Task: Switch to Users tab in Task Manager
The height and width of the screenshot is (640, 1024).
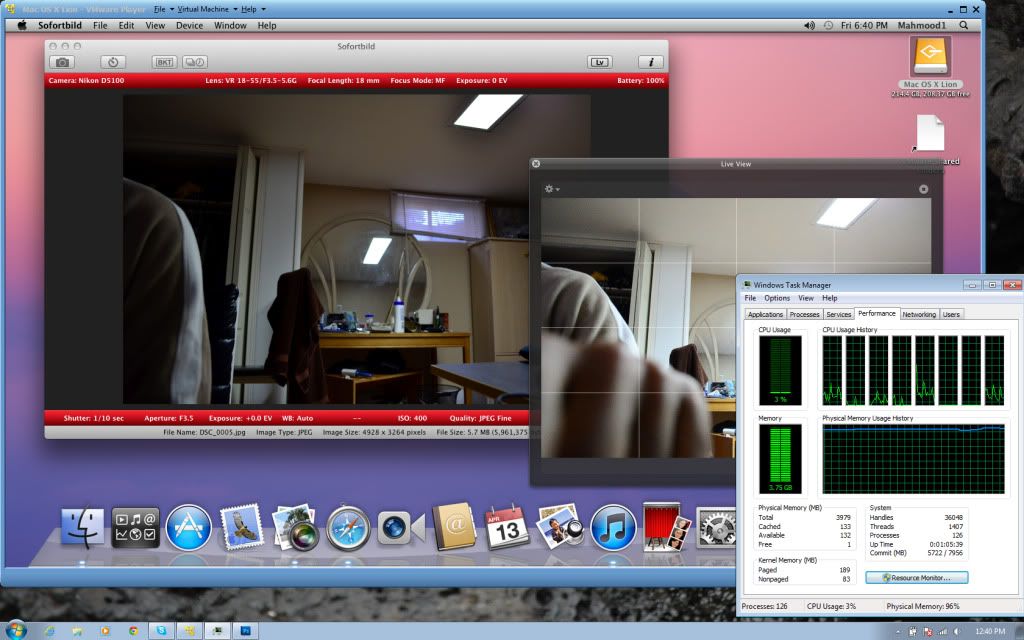Action: click(x=951, y=314)
